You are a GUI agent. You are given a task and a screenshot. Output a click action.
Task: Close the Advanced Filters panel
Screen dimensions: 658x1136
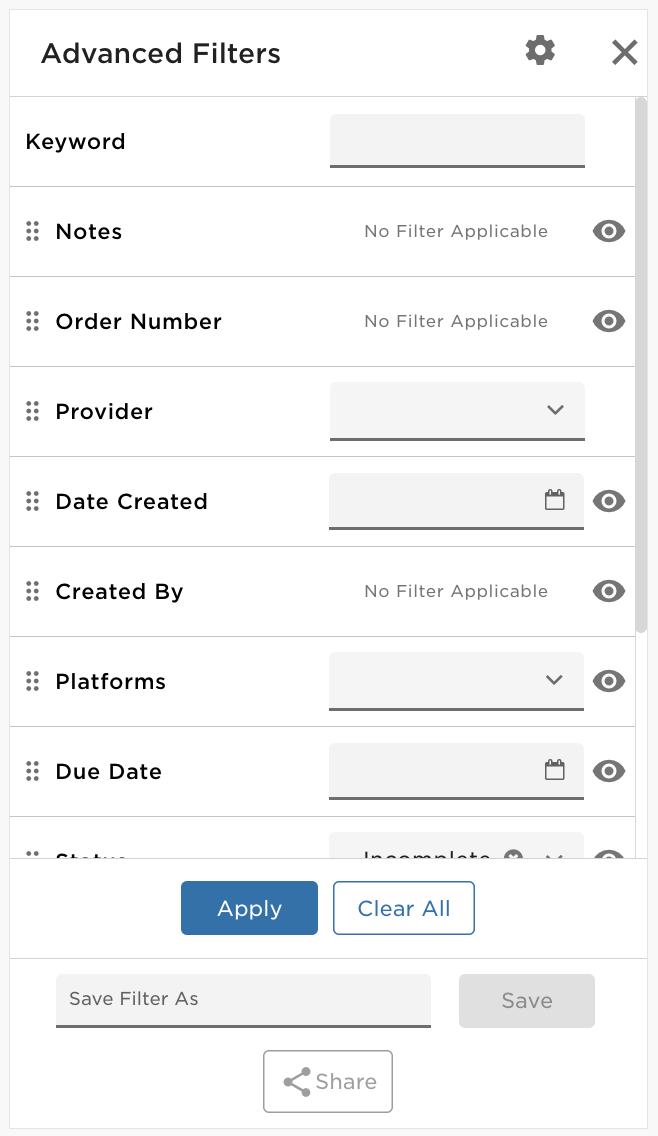624,53
